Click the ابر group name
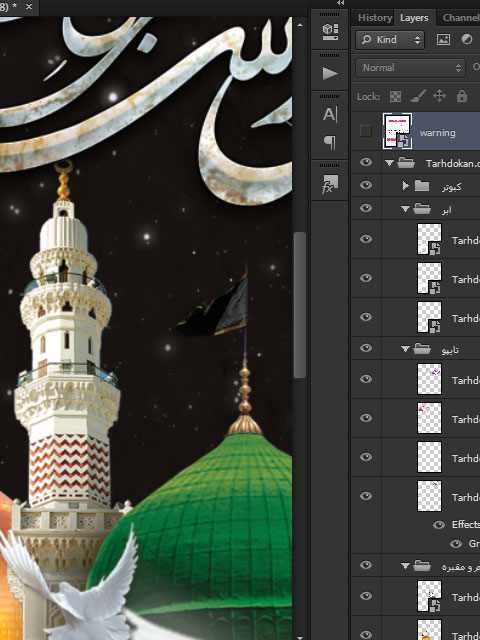The height and width of the screenshot is (640, 480). click(x=446, y=210)
